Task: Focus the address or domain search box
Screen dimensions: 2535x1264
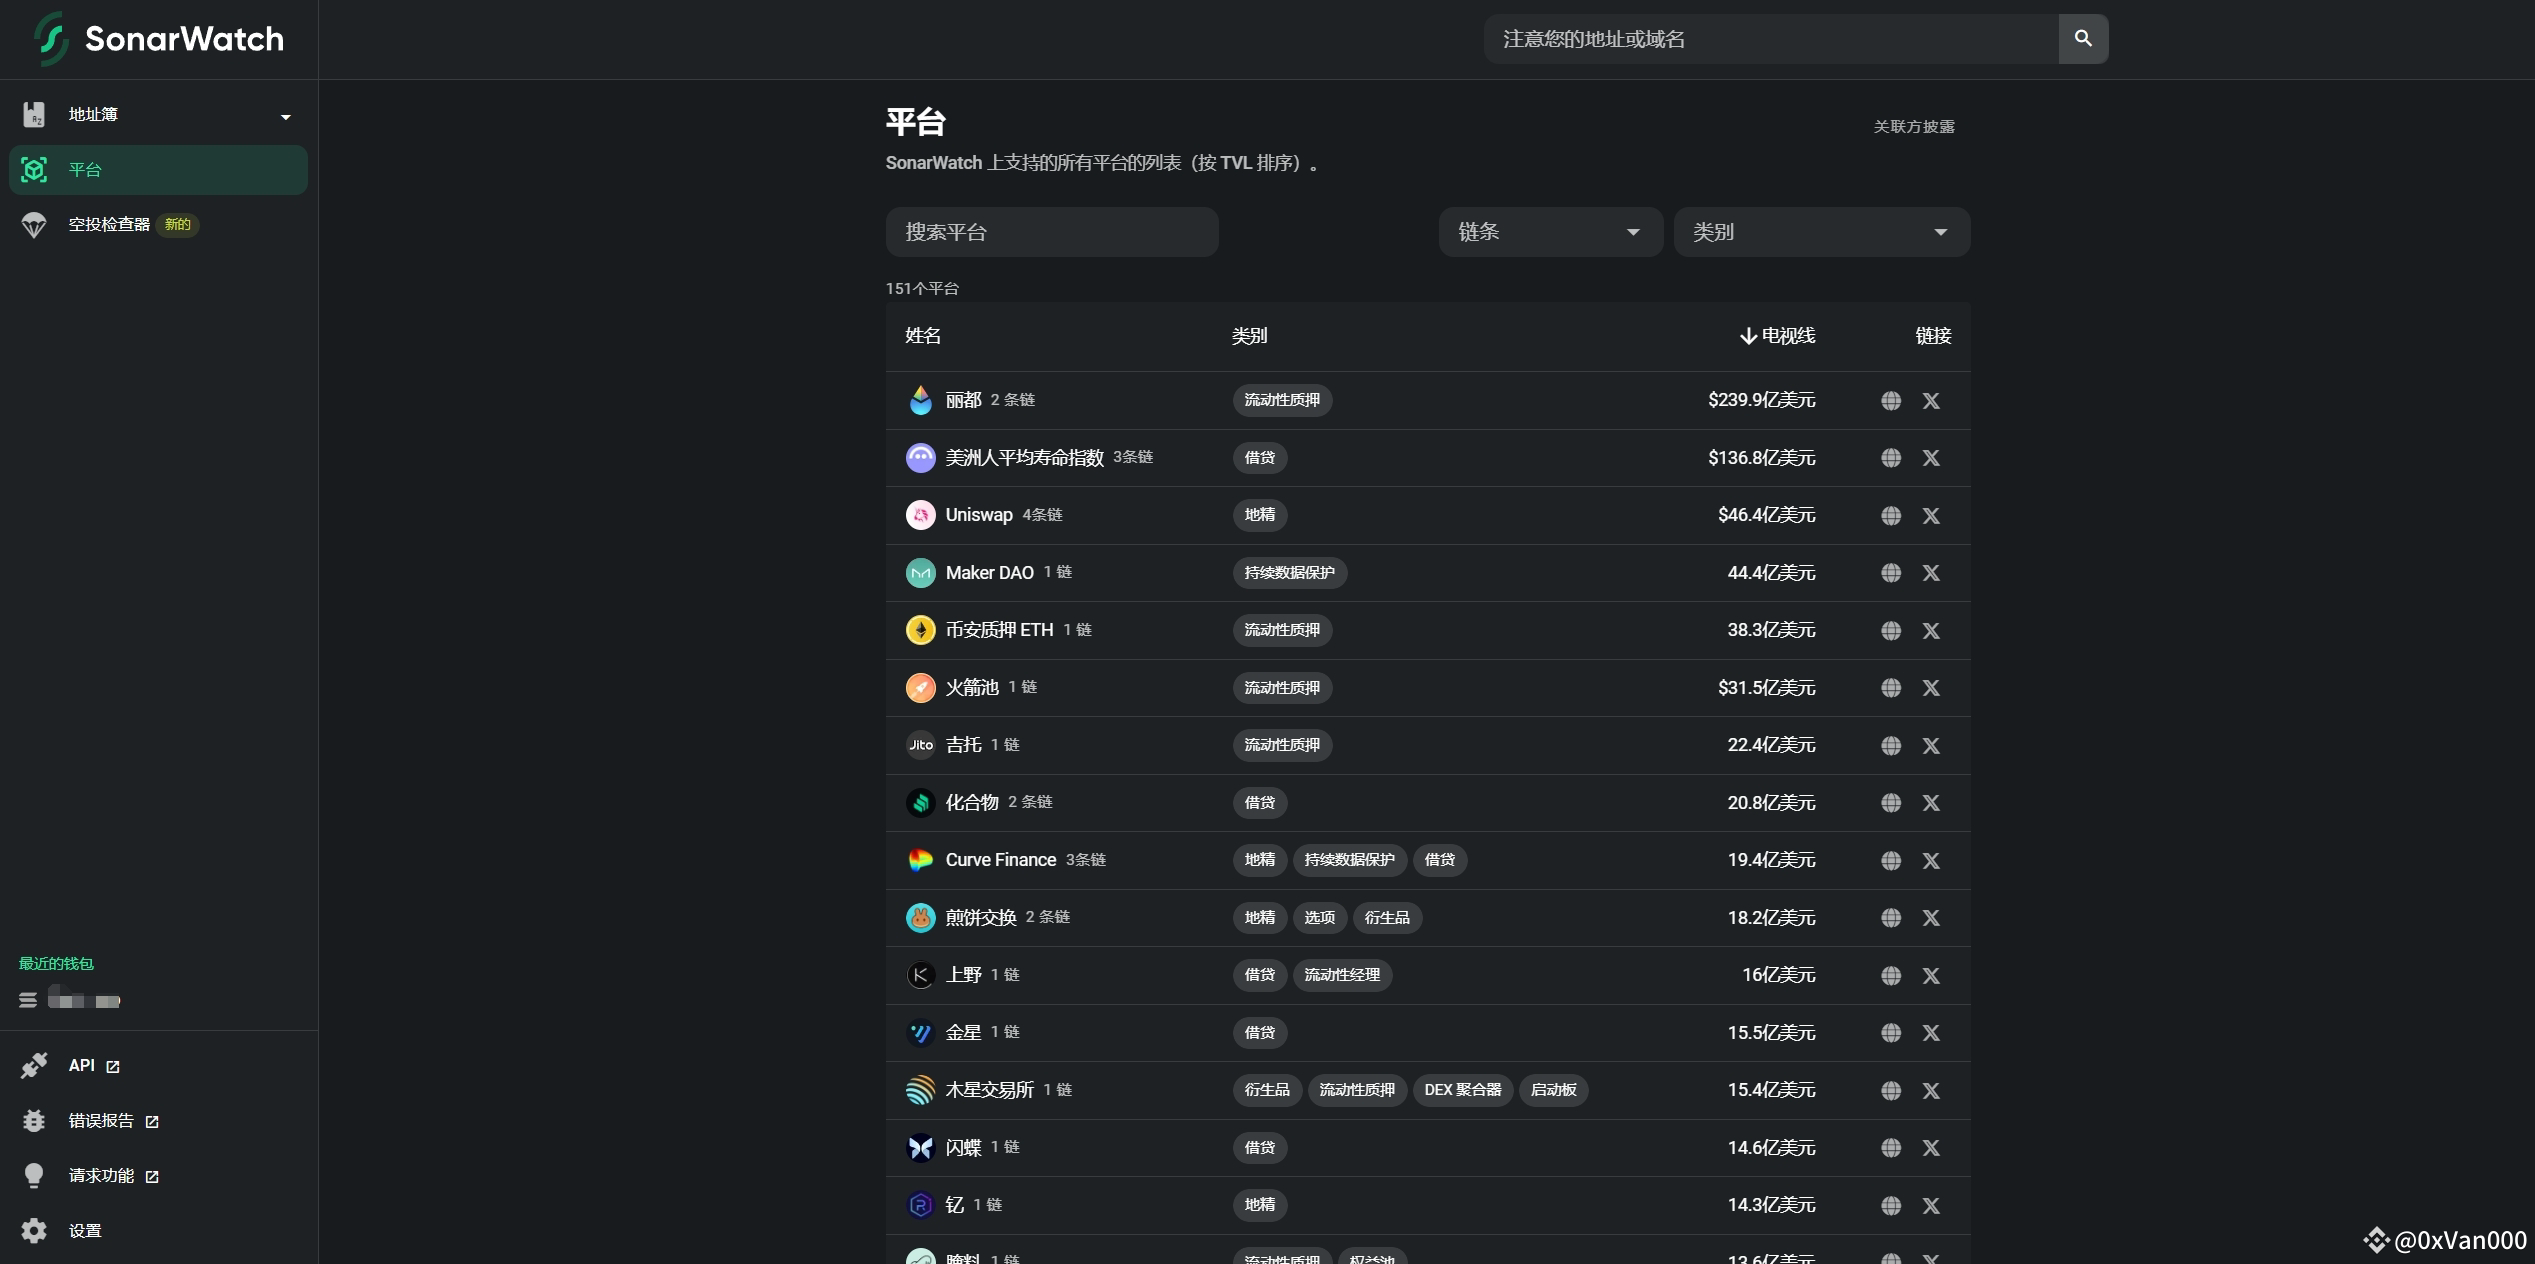Action: point(1770,39)
